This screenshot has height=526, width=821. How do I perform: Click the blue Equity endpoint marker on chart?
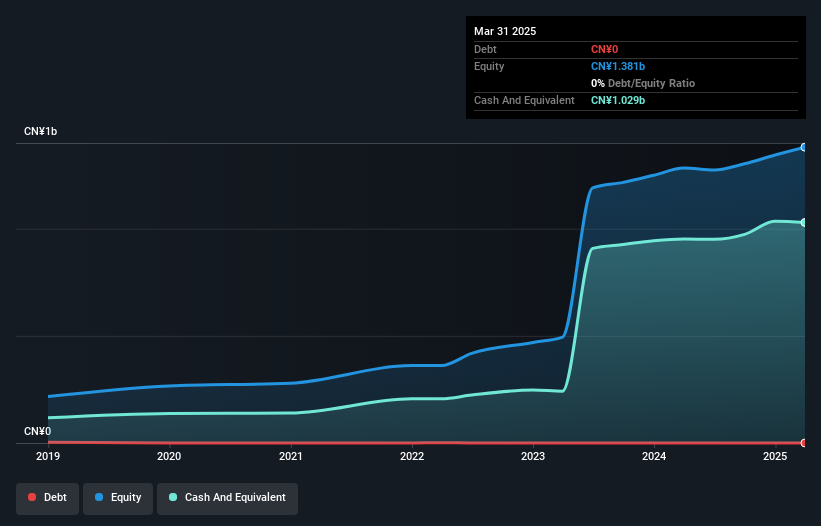coord(803,147)
